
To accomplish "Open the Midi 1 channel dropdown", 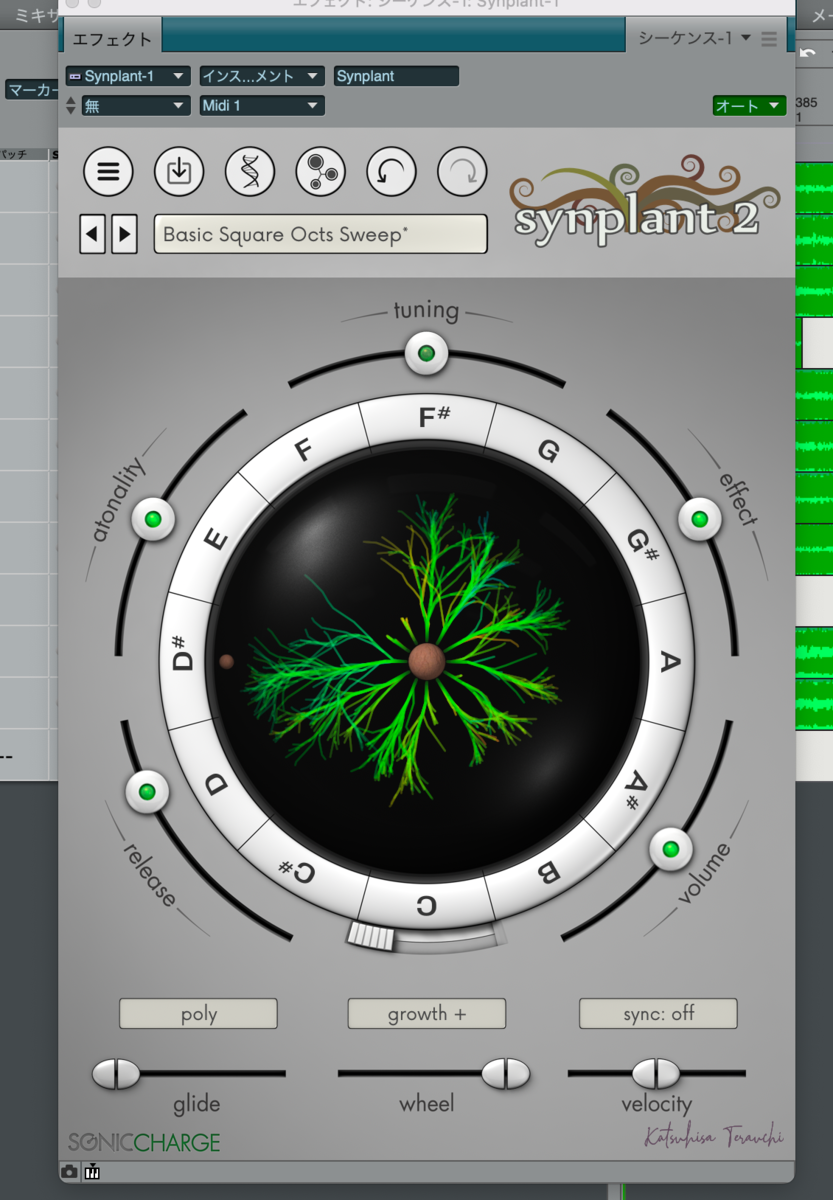I will tap(262, 105).
